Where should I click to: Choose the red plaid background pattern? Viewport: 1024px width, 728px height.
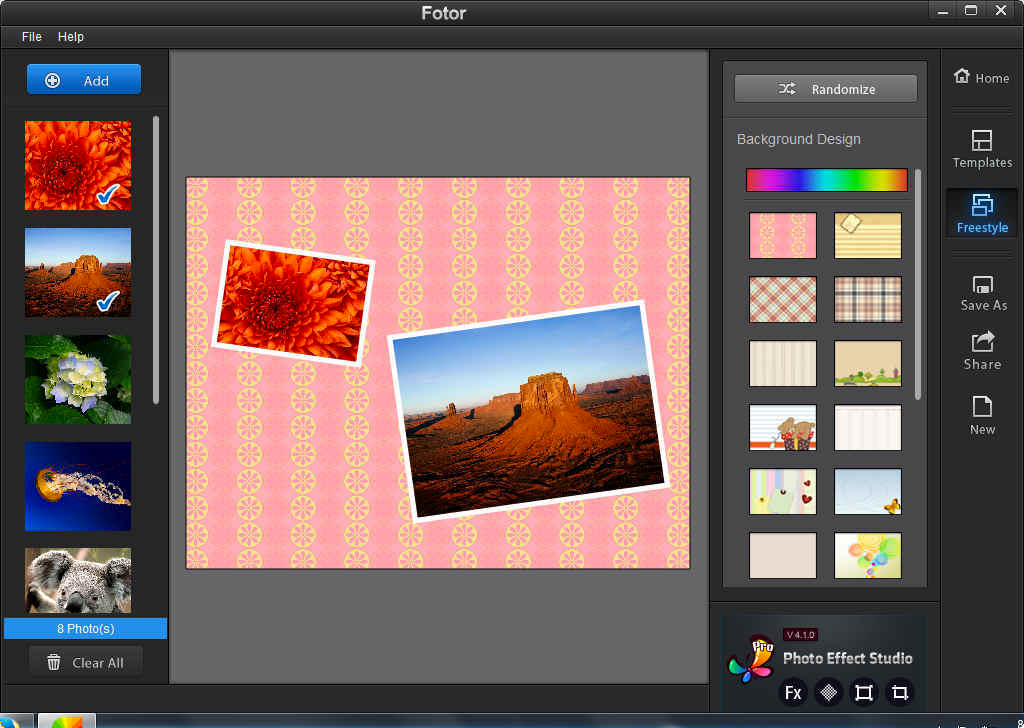[x=783, y=299]
